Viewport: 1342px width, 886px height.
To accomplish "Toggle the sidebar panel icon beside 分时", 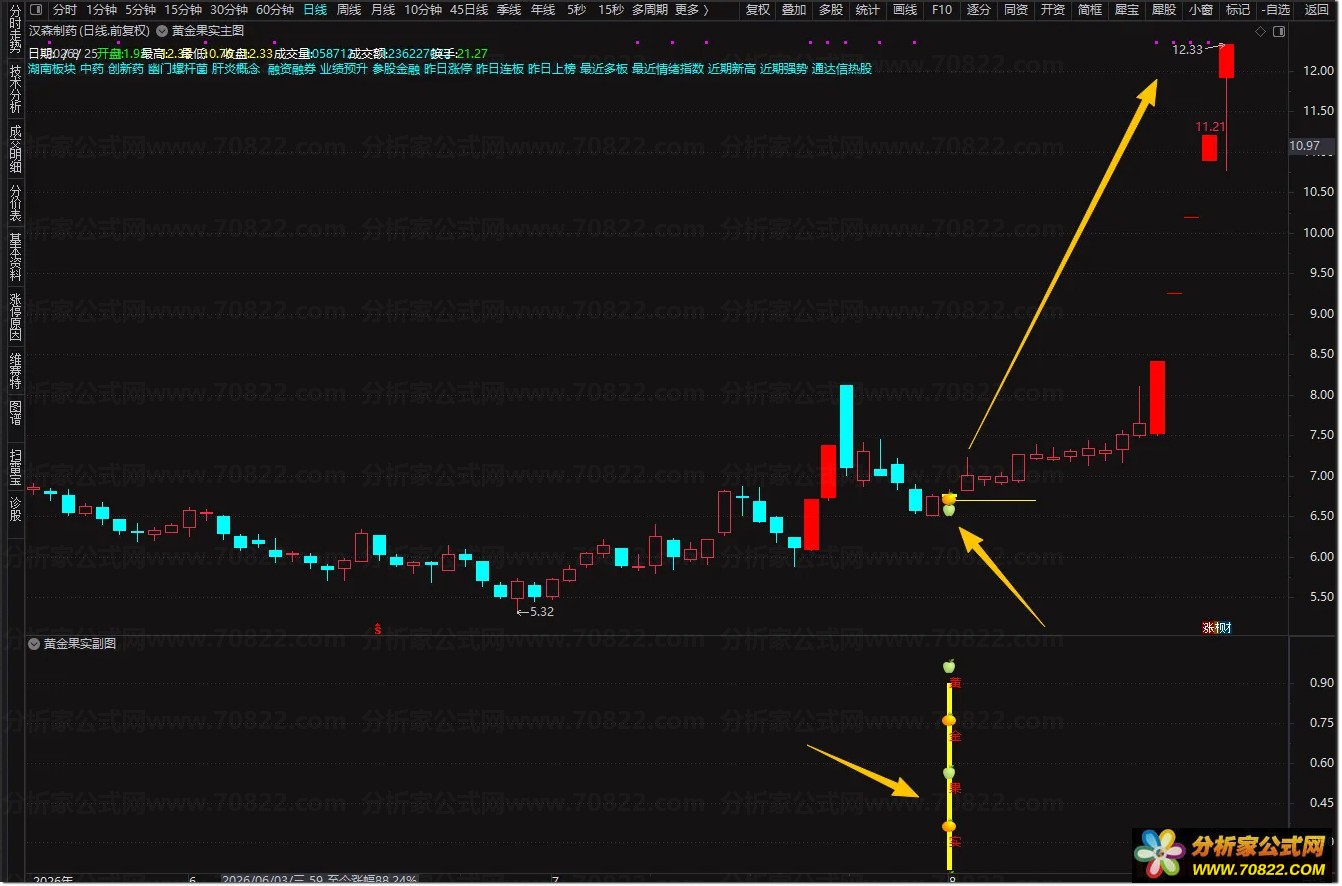I will coord(36,10).
